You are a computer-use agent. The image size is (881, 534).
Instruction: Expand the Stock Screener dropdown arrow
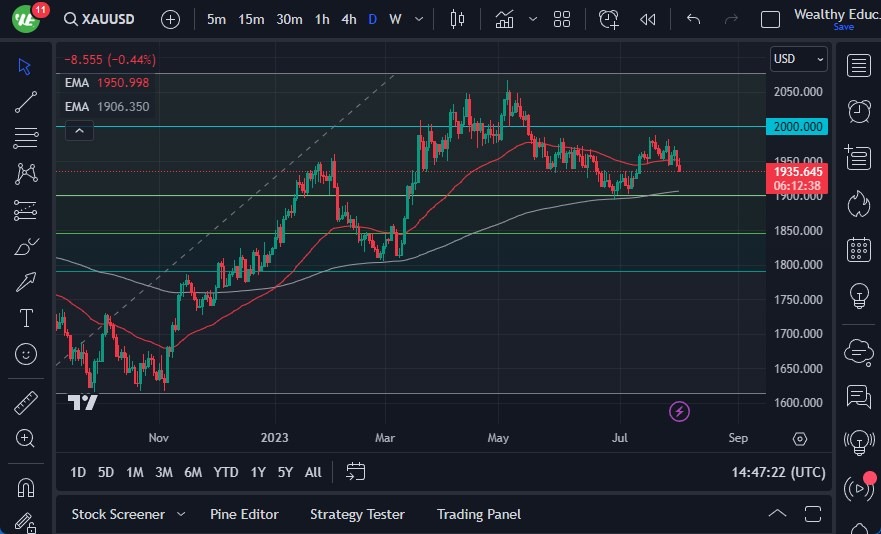[181, 514]
